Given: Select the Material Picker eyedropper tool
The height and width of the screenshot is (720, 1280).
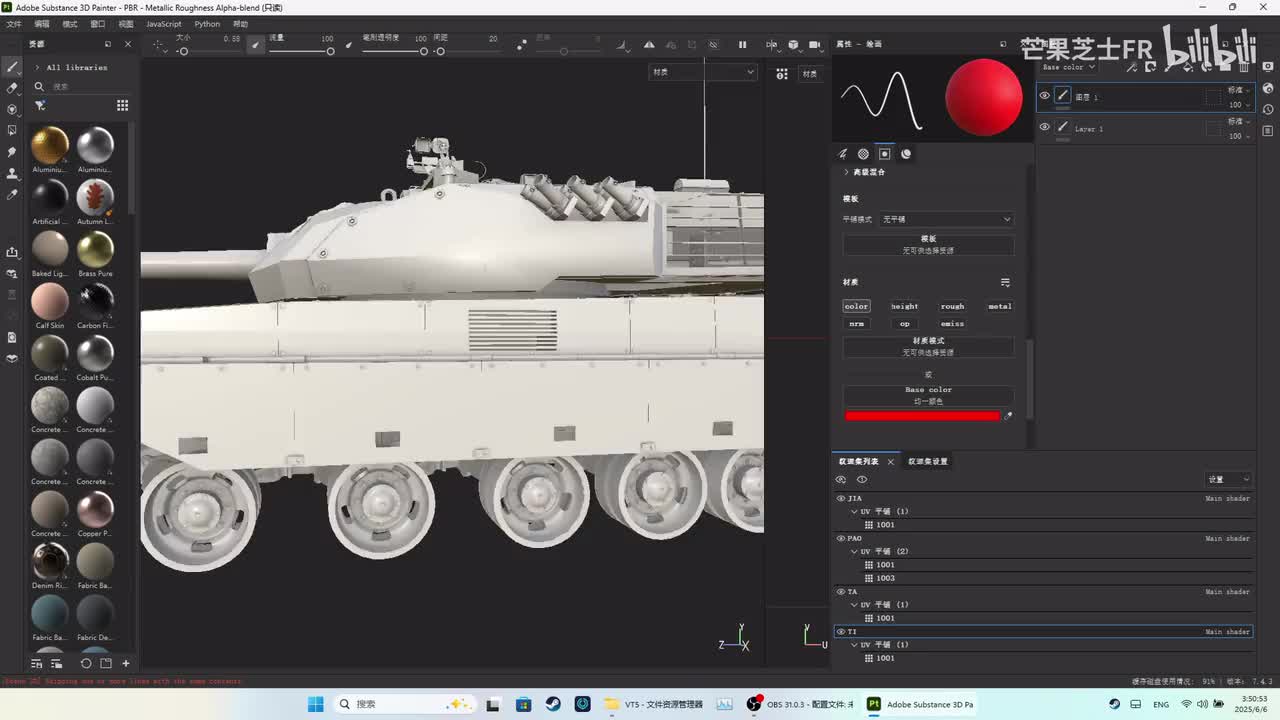Looking at the screenshot, I should [x=12, y=194].
